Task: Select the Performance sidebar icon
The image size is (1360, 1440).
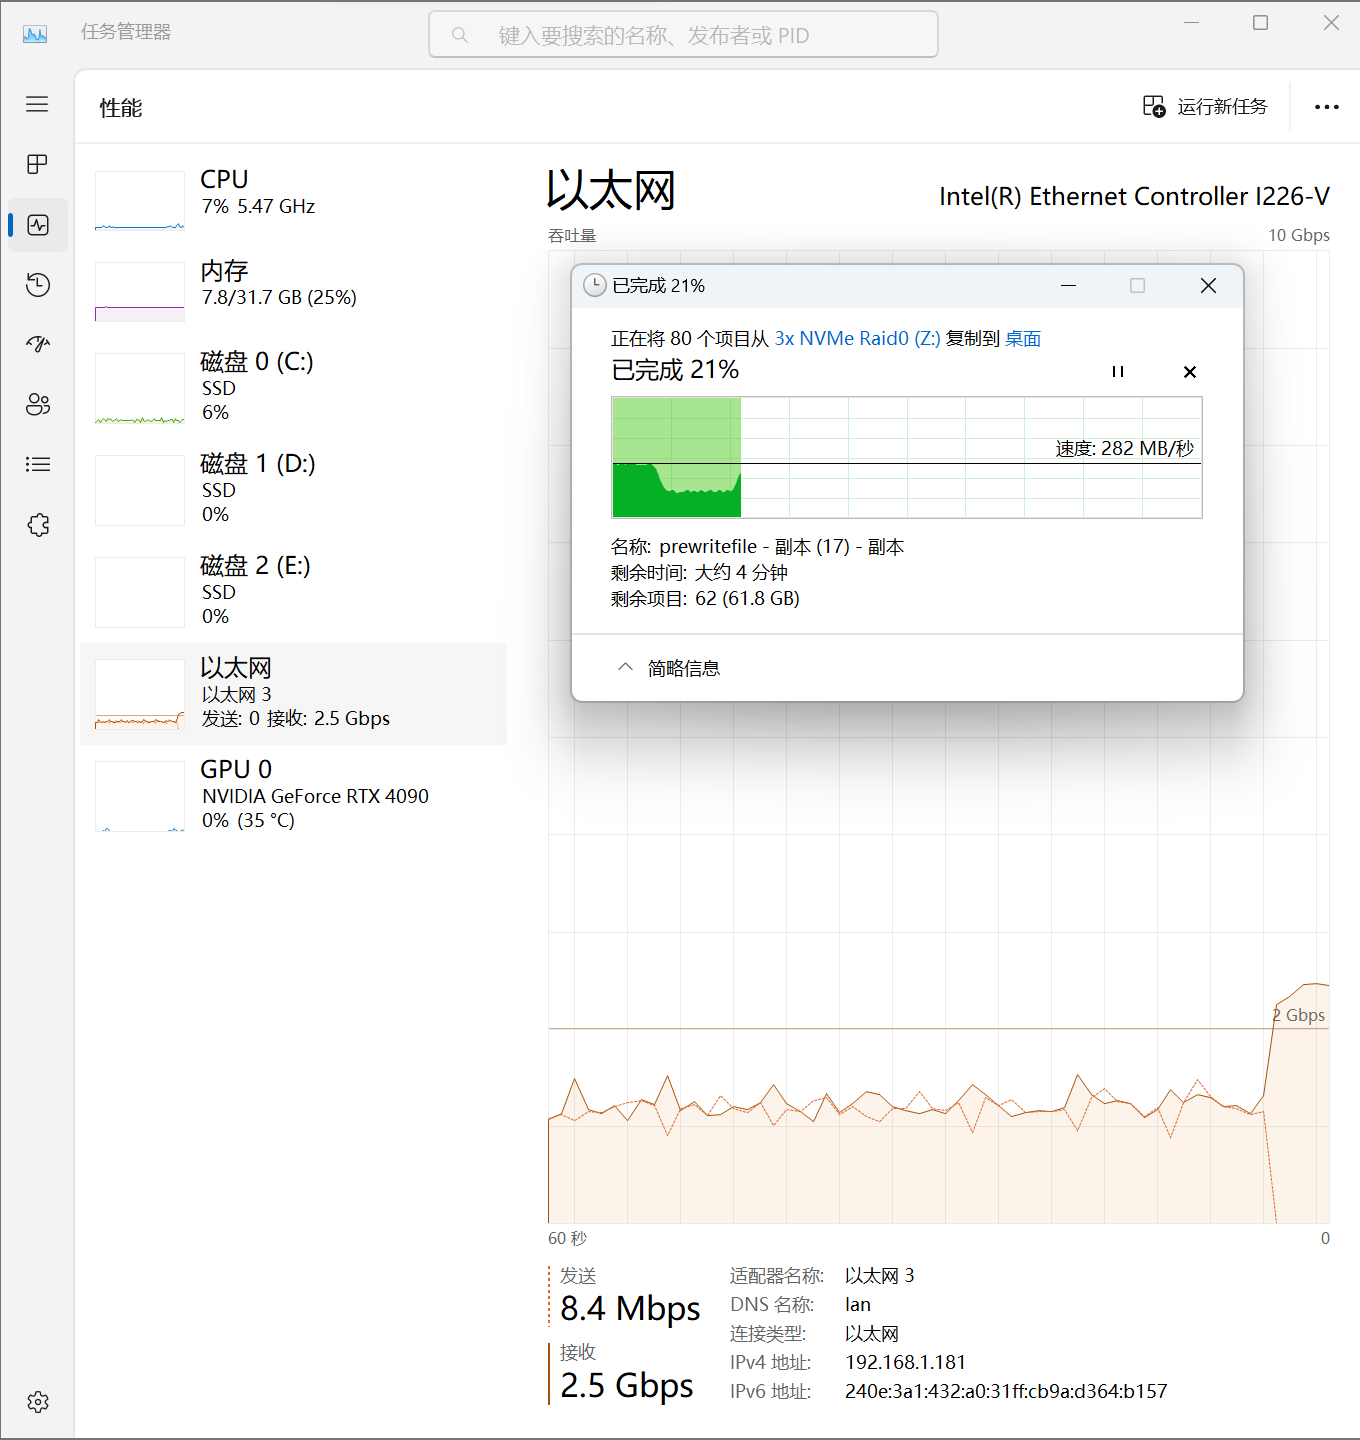Action: pyautogui.click(x=38, y=225)
